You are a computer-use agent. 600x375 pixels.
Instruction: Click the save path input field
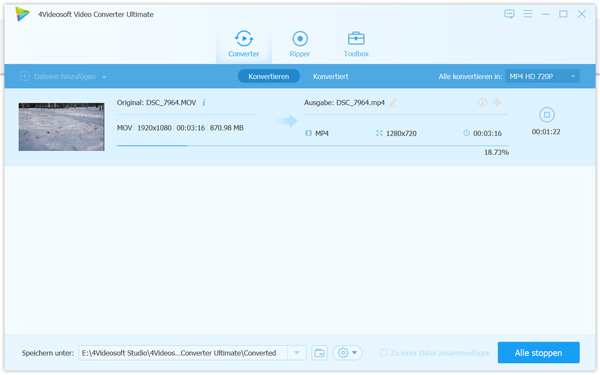pos(183,352)
